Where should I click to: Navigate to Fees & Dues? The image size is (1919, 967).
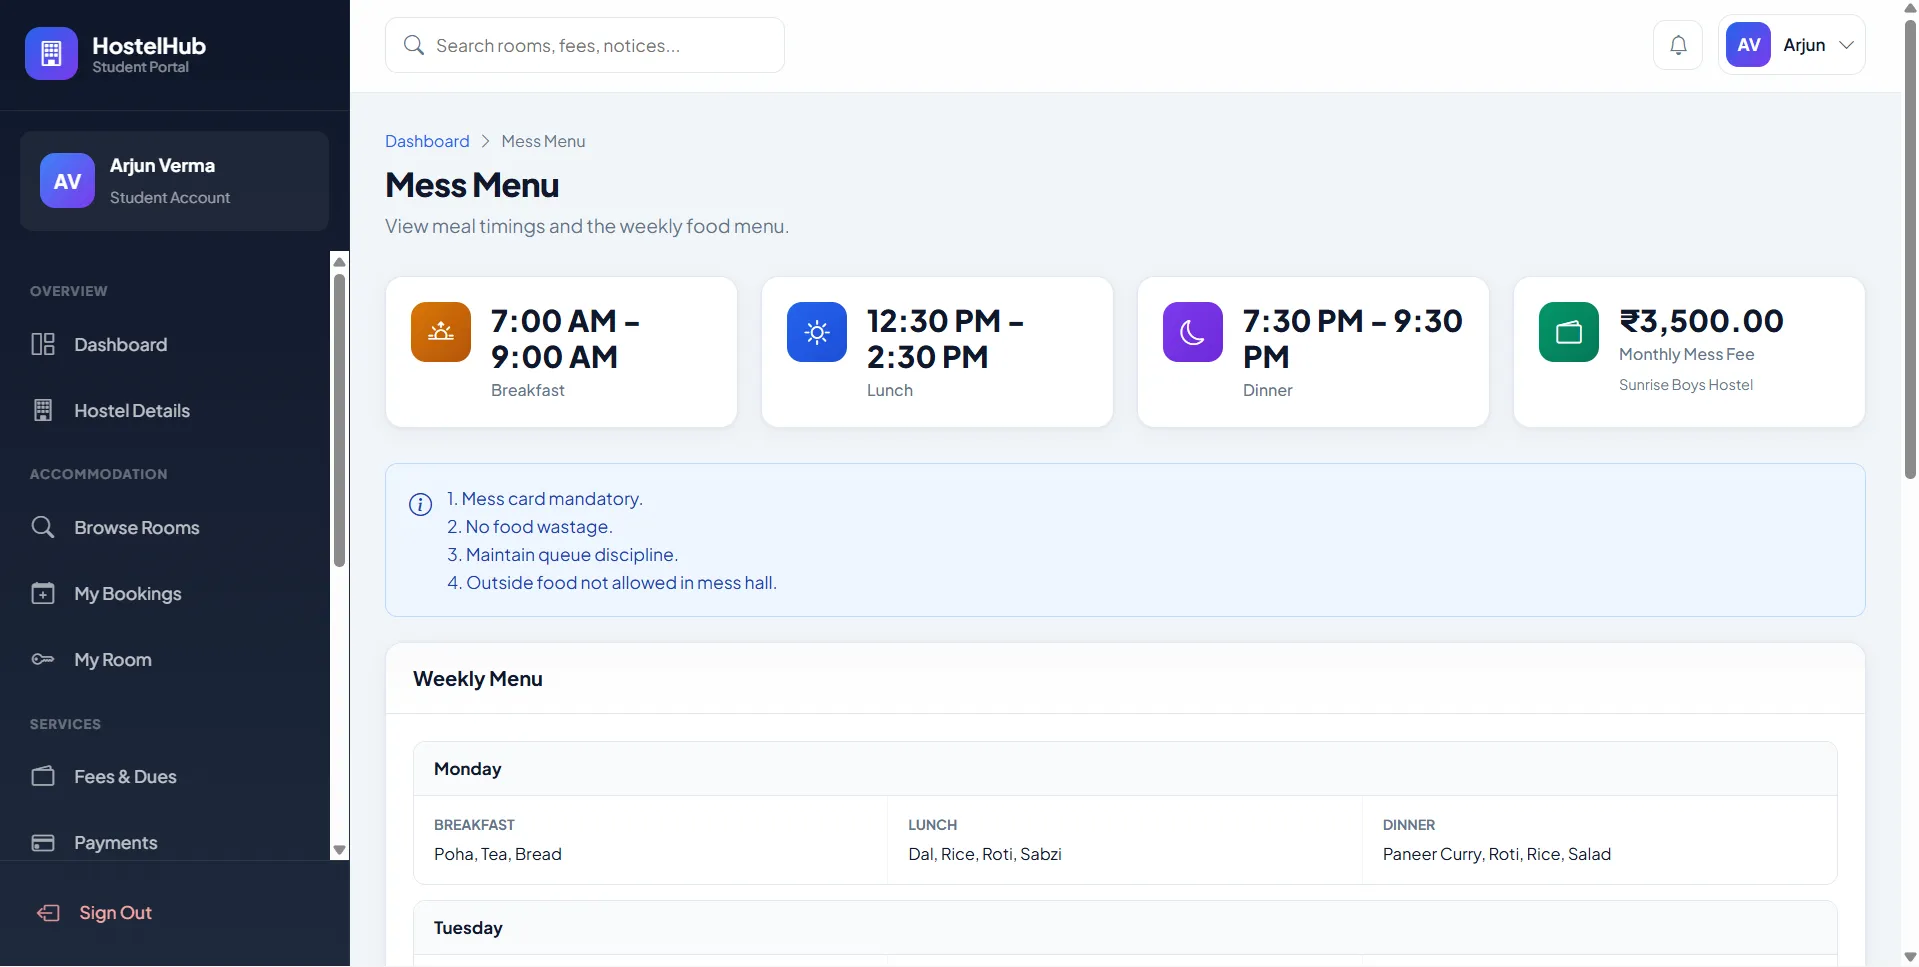click(165, 776)
